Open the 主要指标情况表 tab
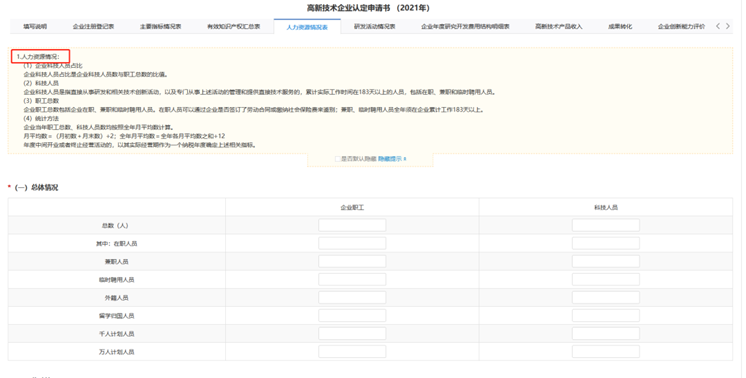The image size is (746, 378). 160,27
